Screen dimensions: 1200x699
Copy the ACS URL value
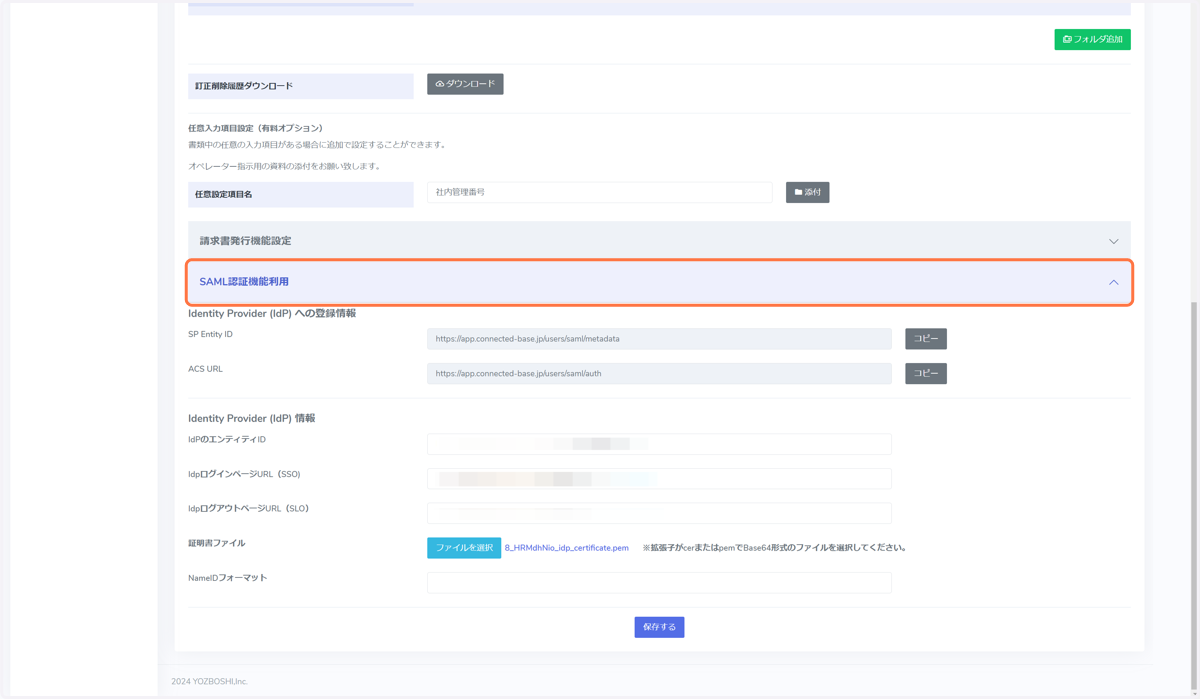926,373
